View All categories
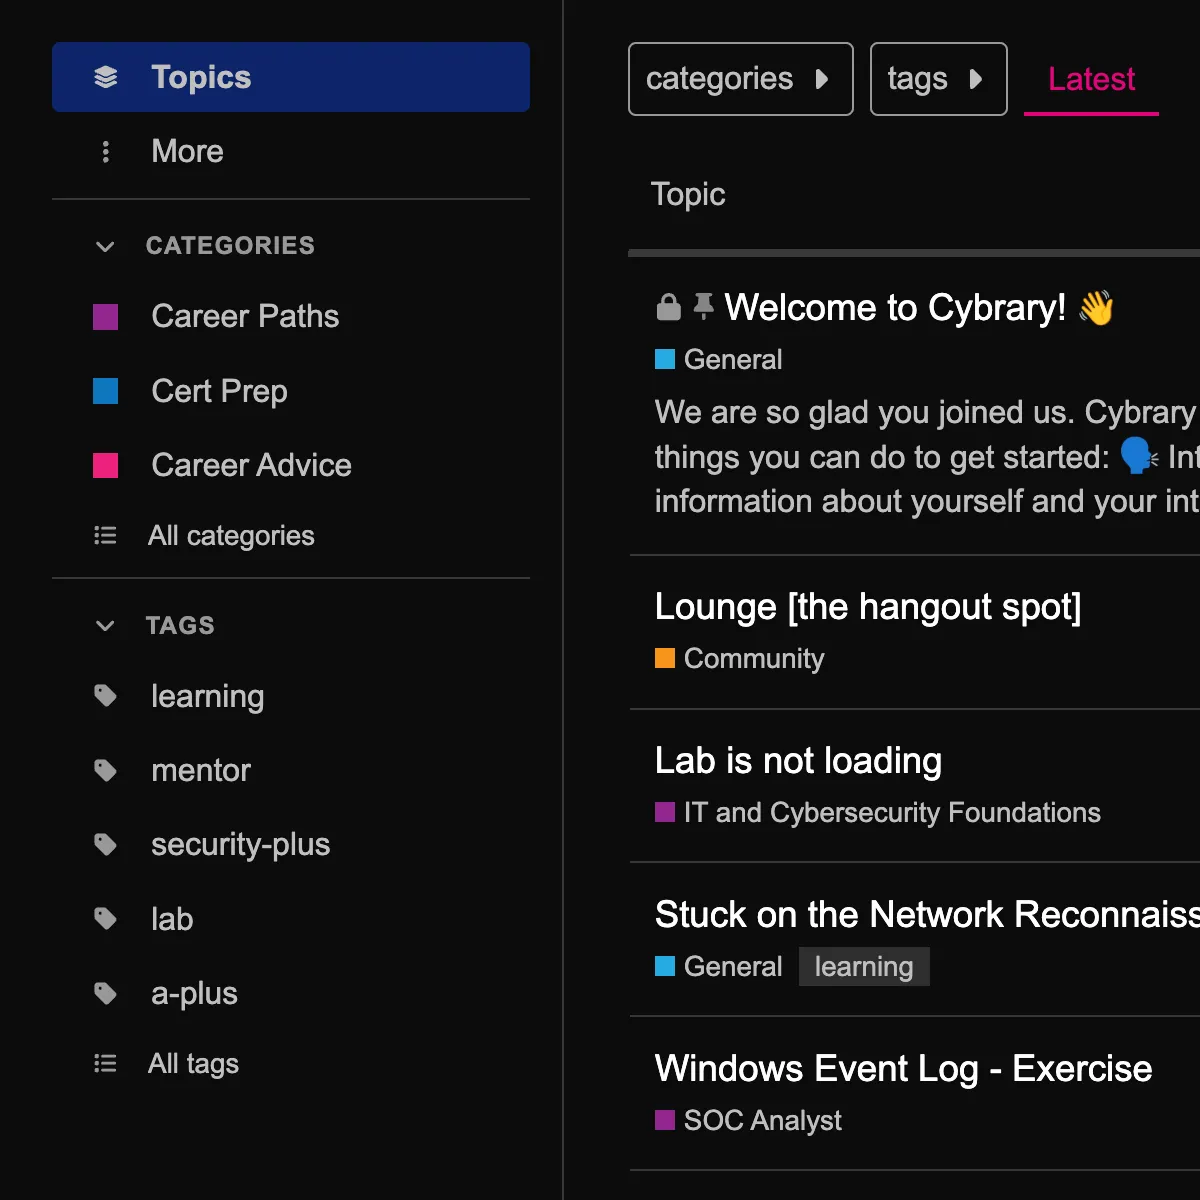 [x=291, y=536]
